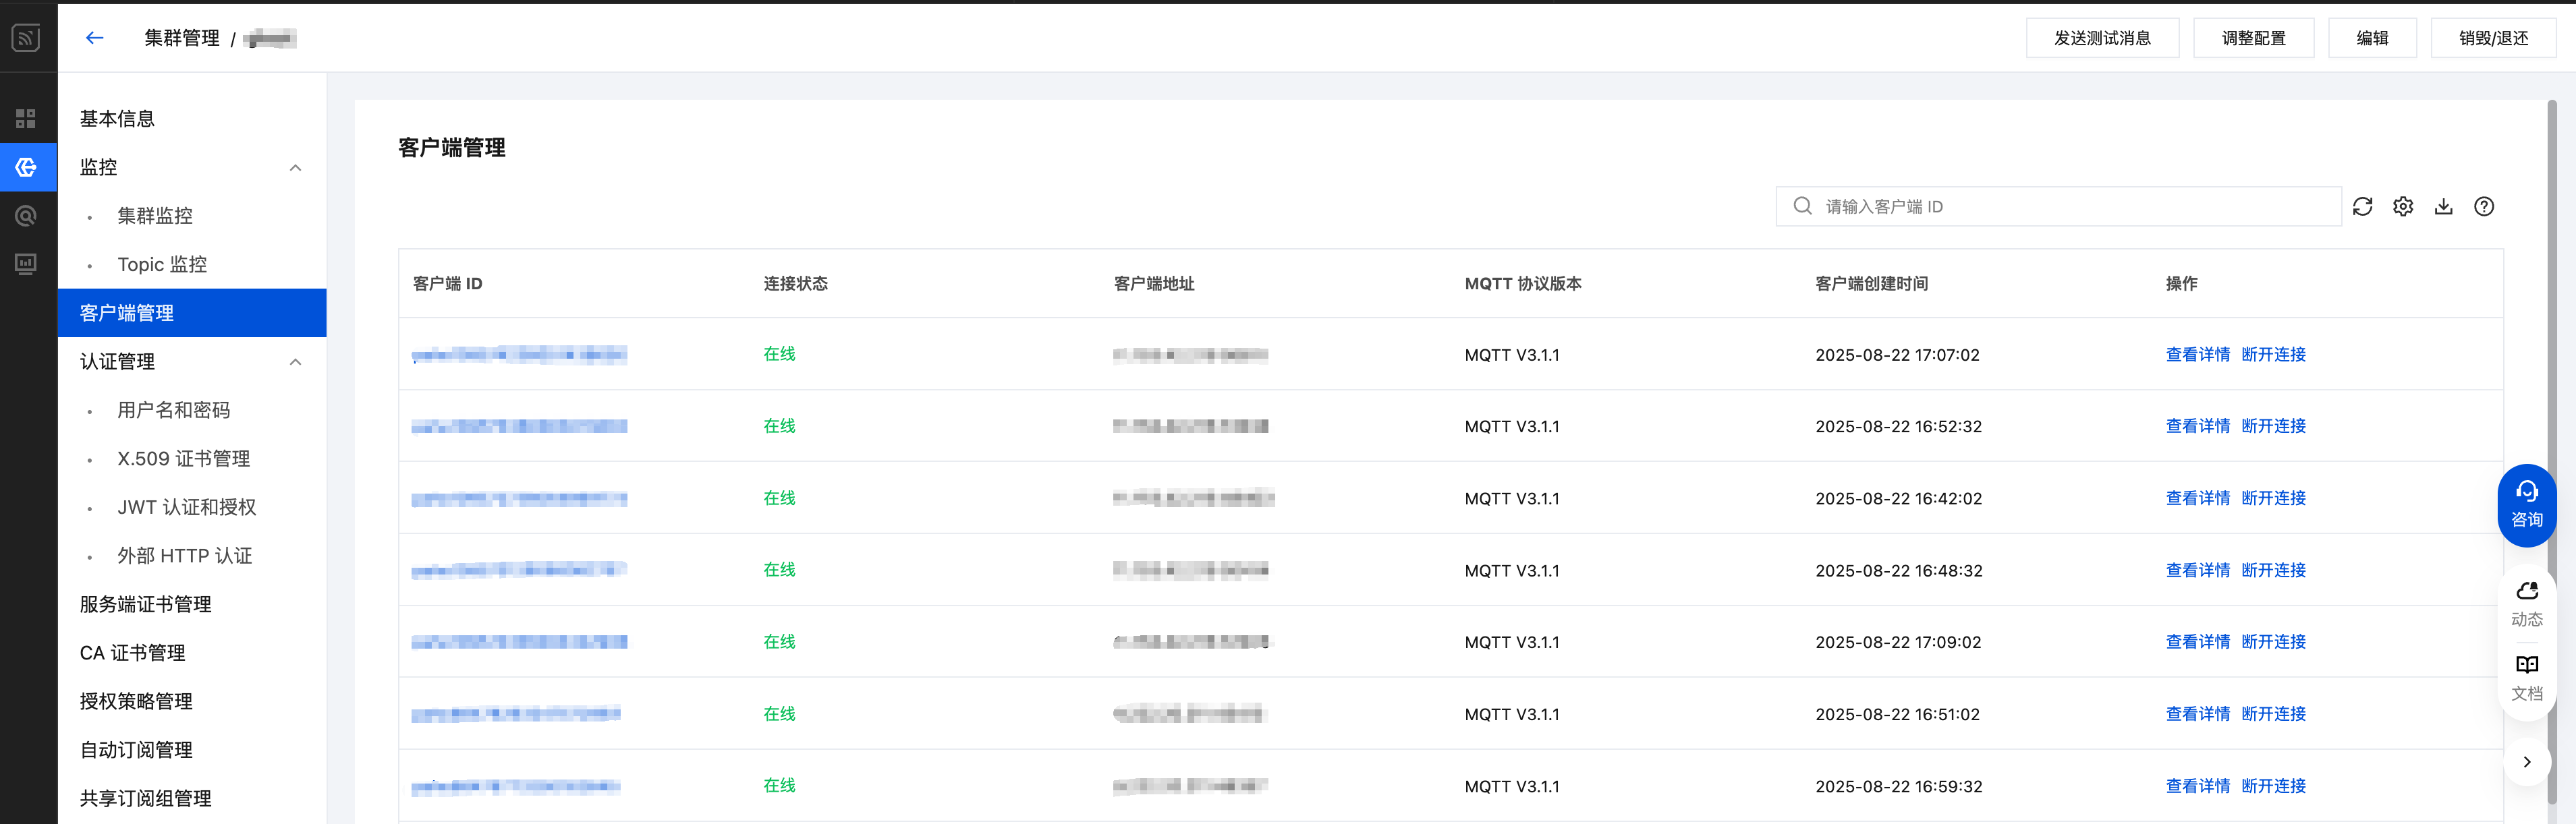
Task: Download the client list
Action: click(x=2443, y=206)
